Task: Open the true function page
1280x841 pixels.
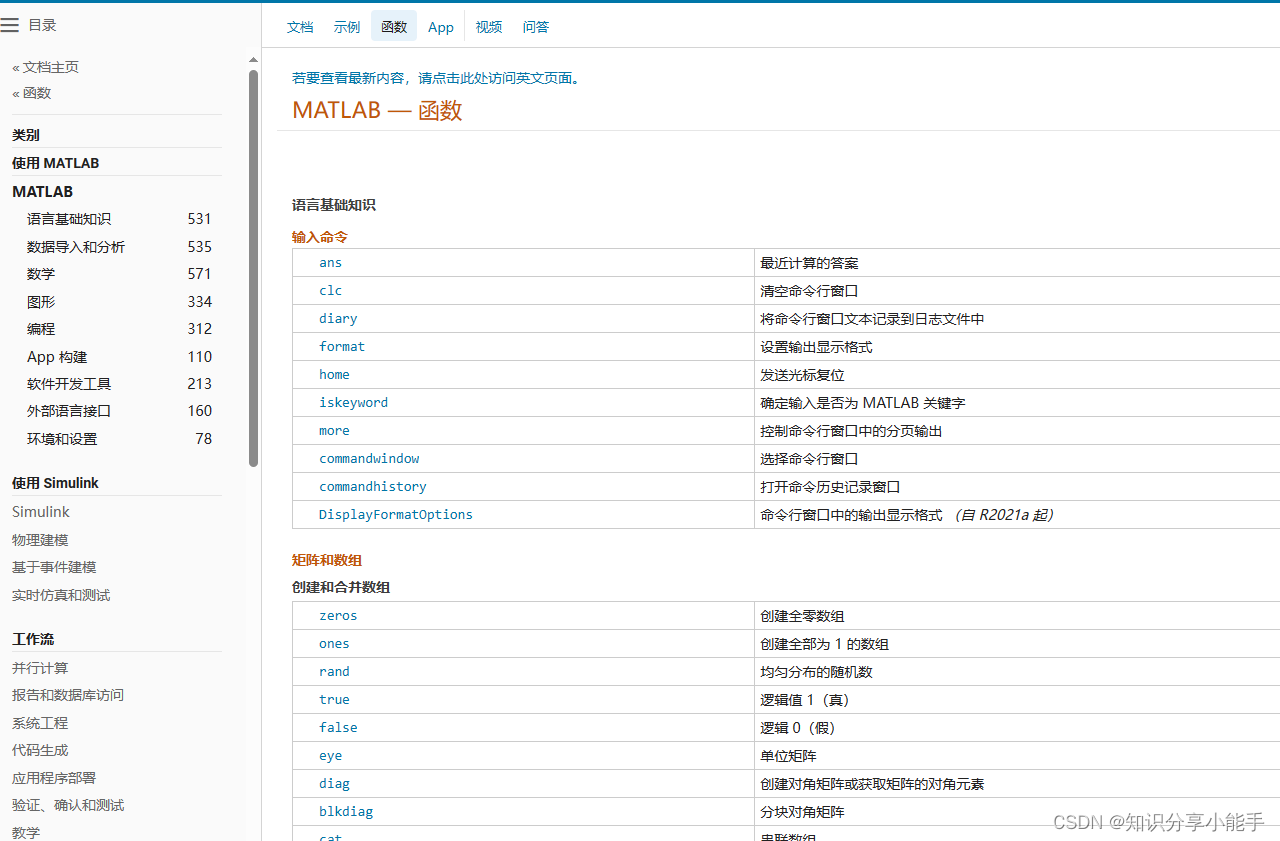Action: pyautogui.click(x=334, y=700)
